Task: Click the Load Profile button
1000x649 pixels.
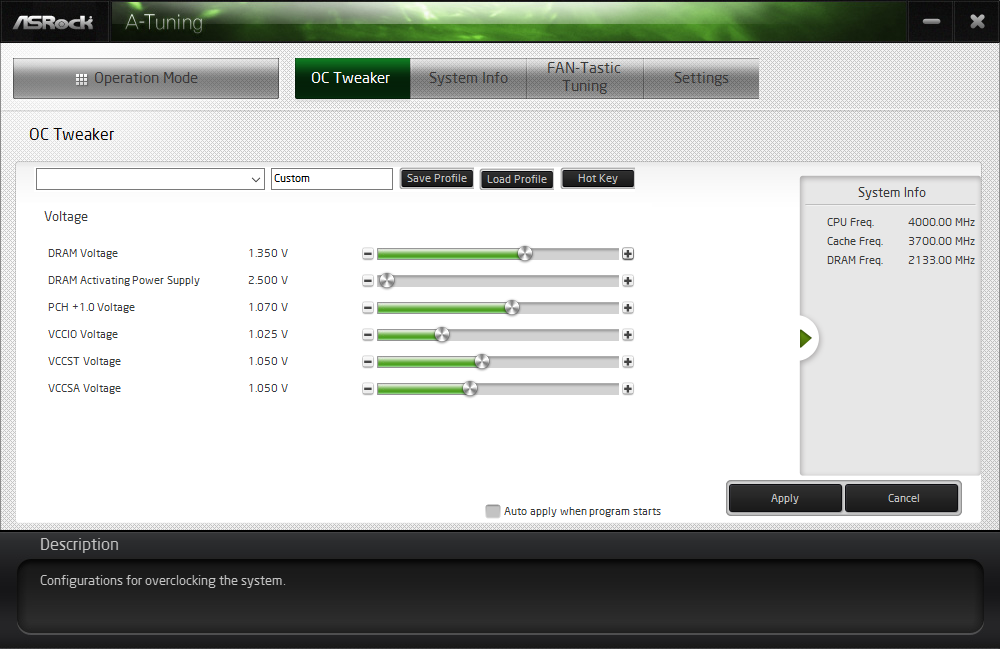Action: 517,179
